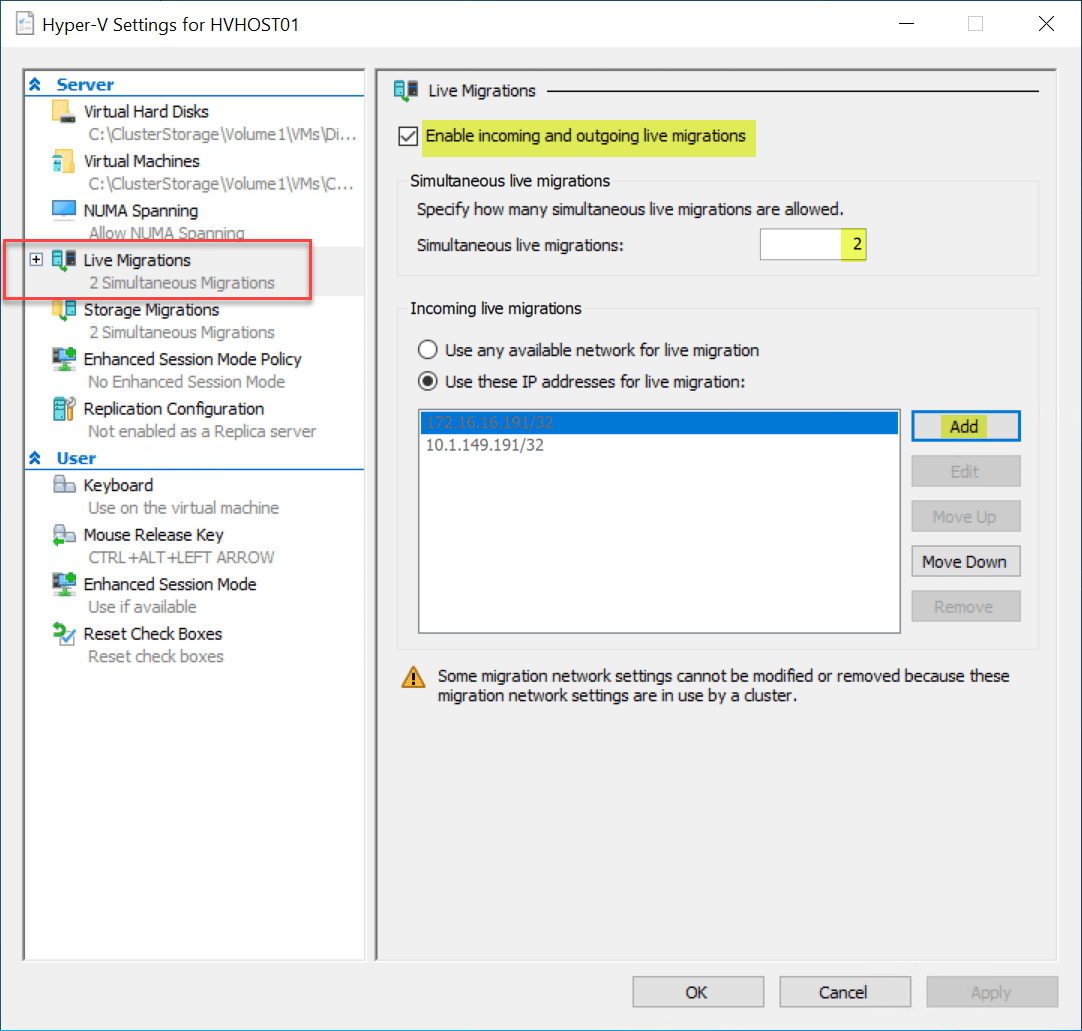Click 'Use if available' subtext
Screen dimensions: 1082x1031
142,607
